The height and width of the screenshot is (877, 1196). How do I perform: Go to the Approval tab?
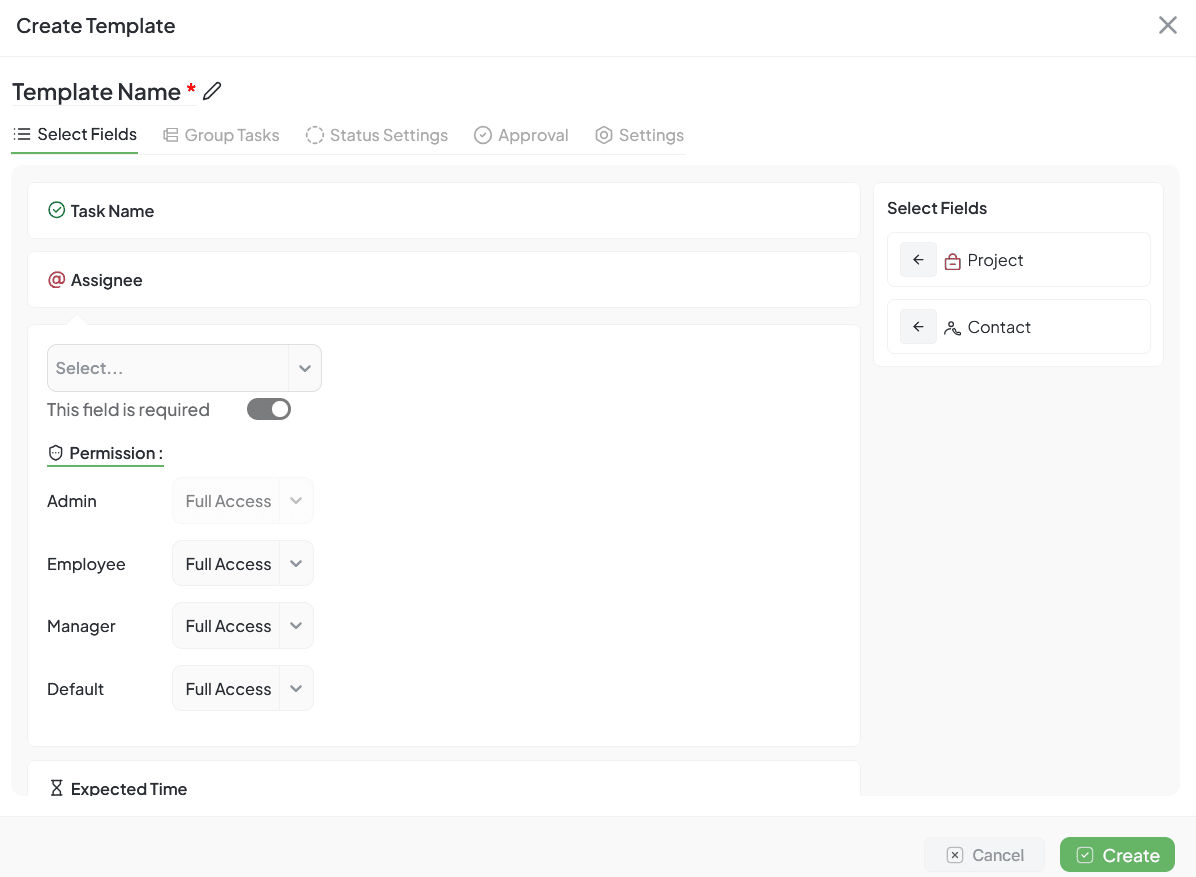coord(521,135)
